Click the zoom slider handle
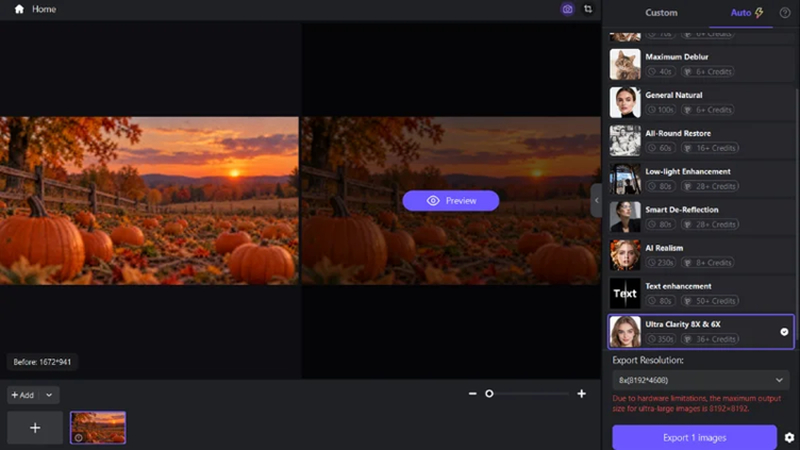 pos(489,394)
